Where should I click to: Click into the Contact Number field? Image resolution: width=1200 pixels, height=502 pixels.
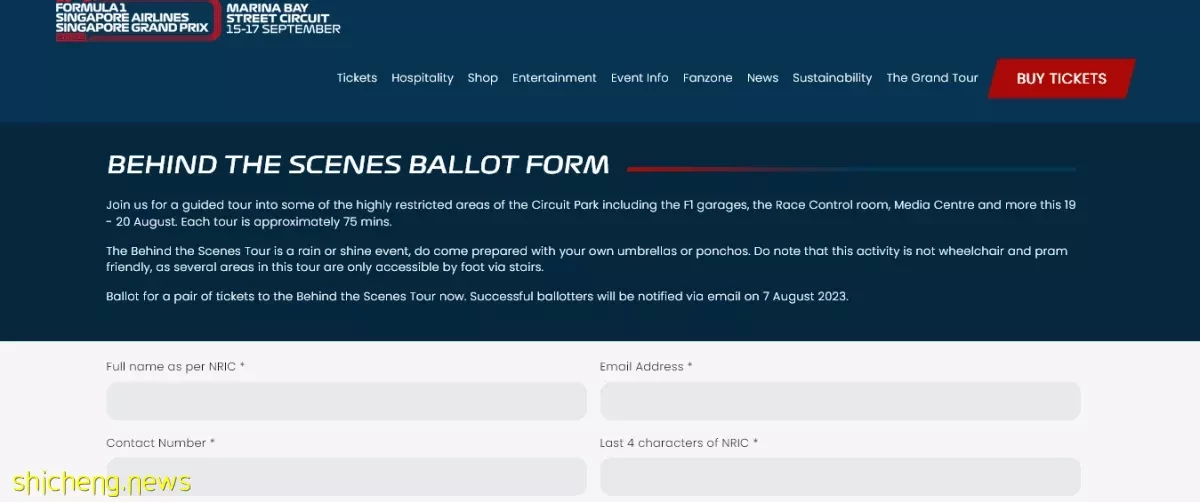pyautogui.click(x=346, y=477)
